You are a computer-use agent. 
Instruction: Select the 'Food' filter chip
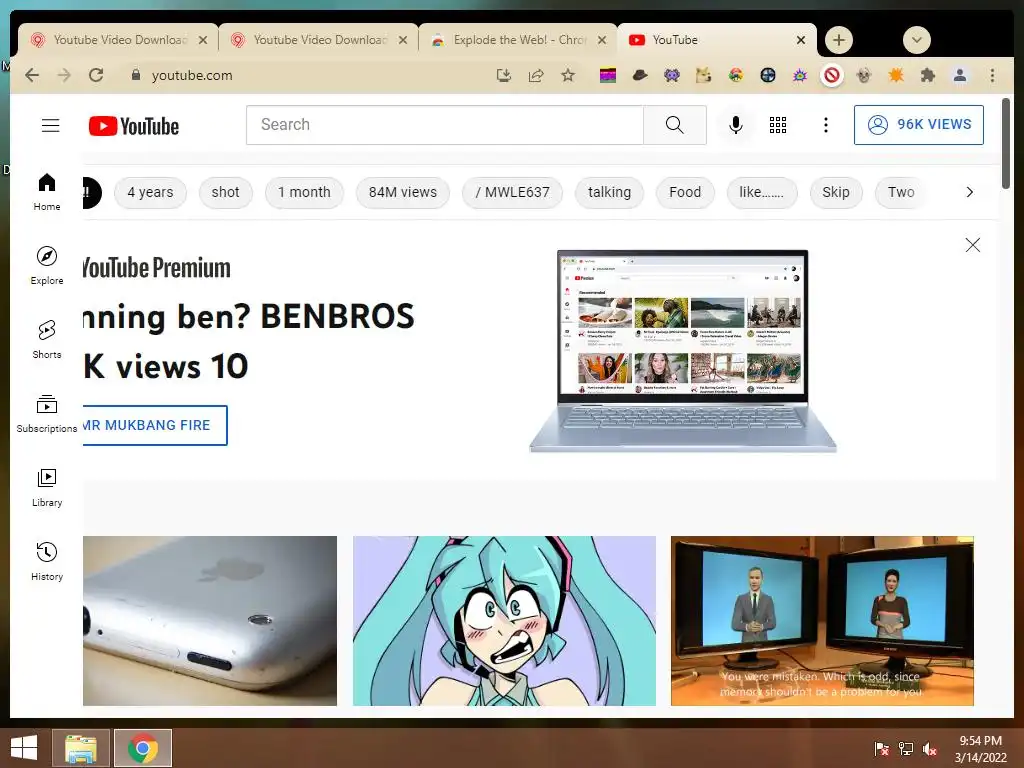685,192
